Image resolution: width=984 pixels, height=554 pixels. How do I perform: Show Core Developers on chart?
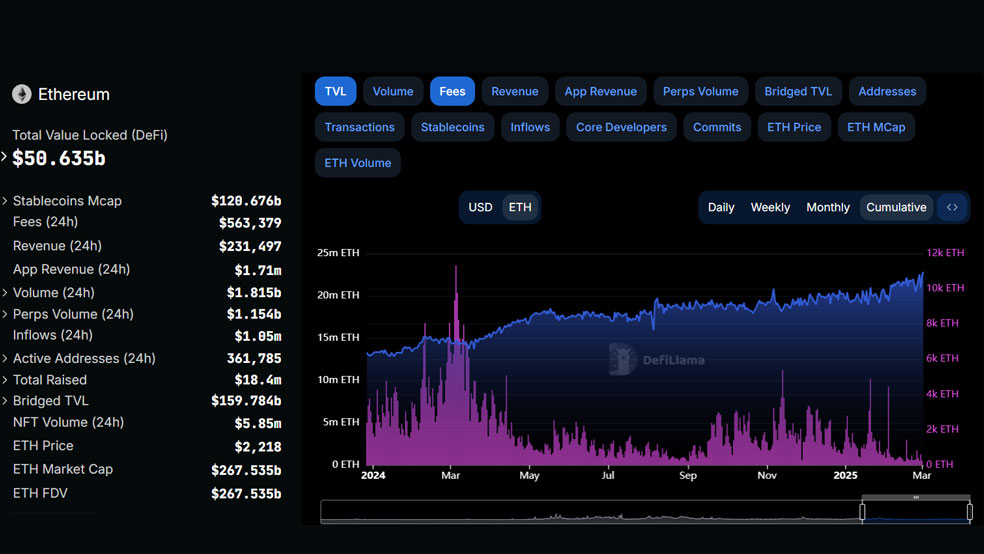(x=621, y=127)
